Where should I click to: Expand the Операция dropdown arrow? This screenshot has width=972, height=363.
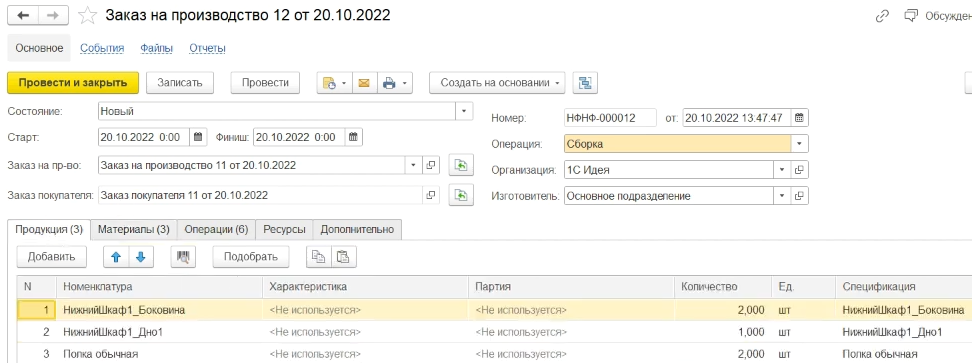[800, 144]
